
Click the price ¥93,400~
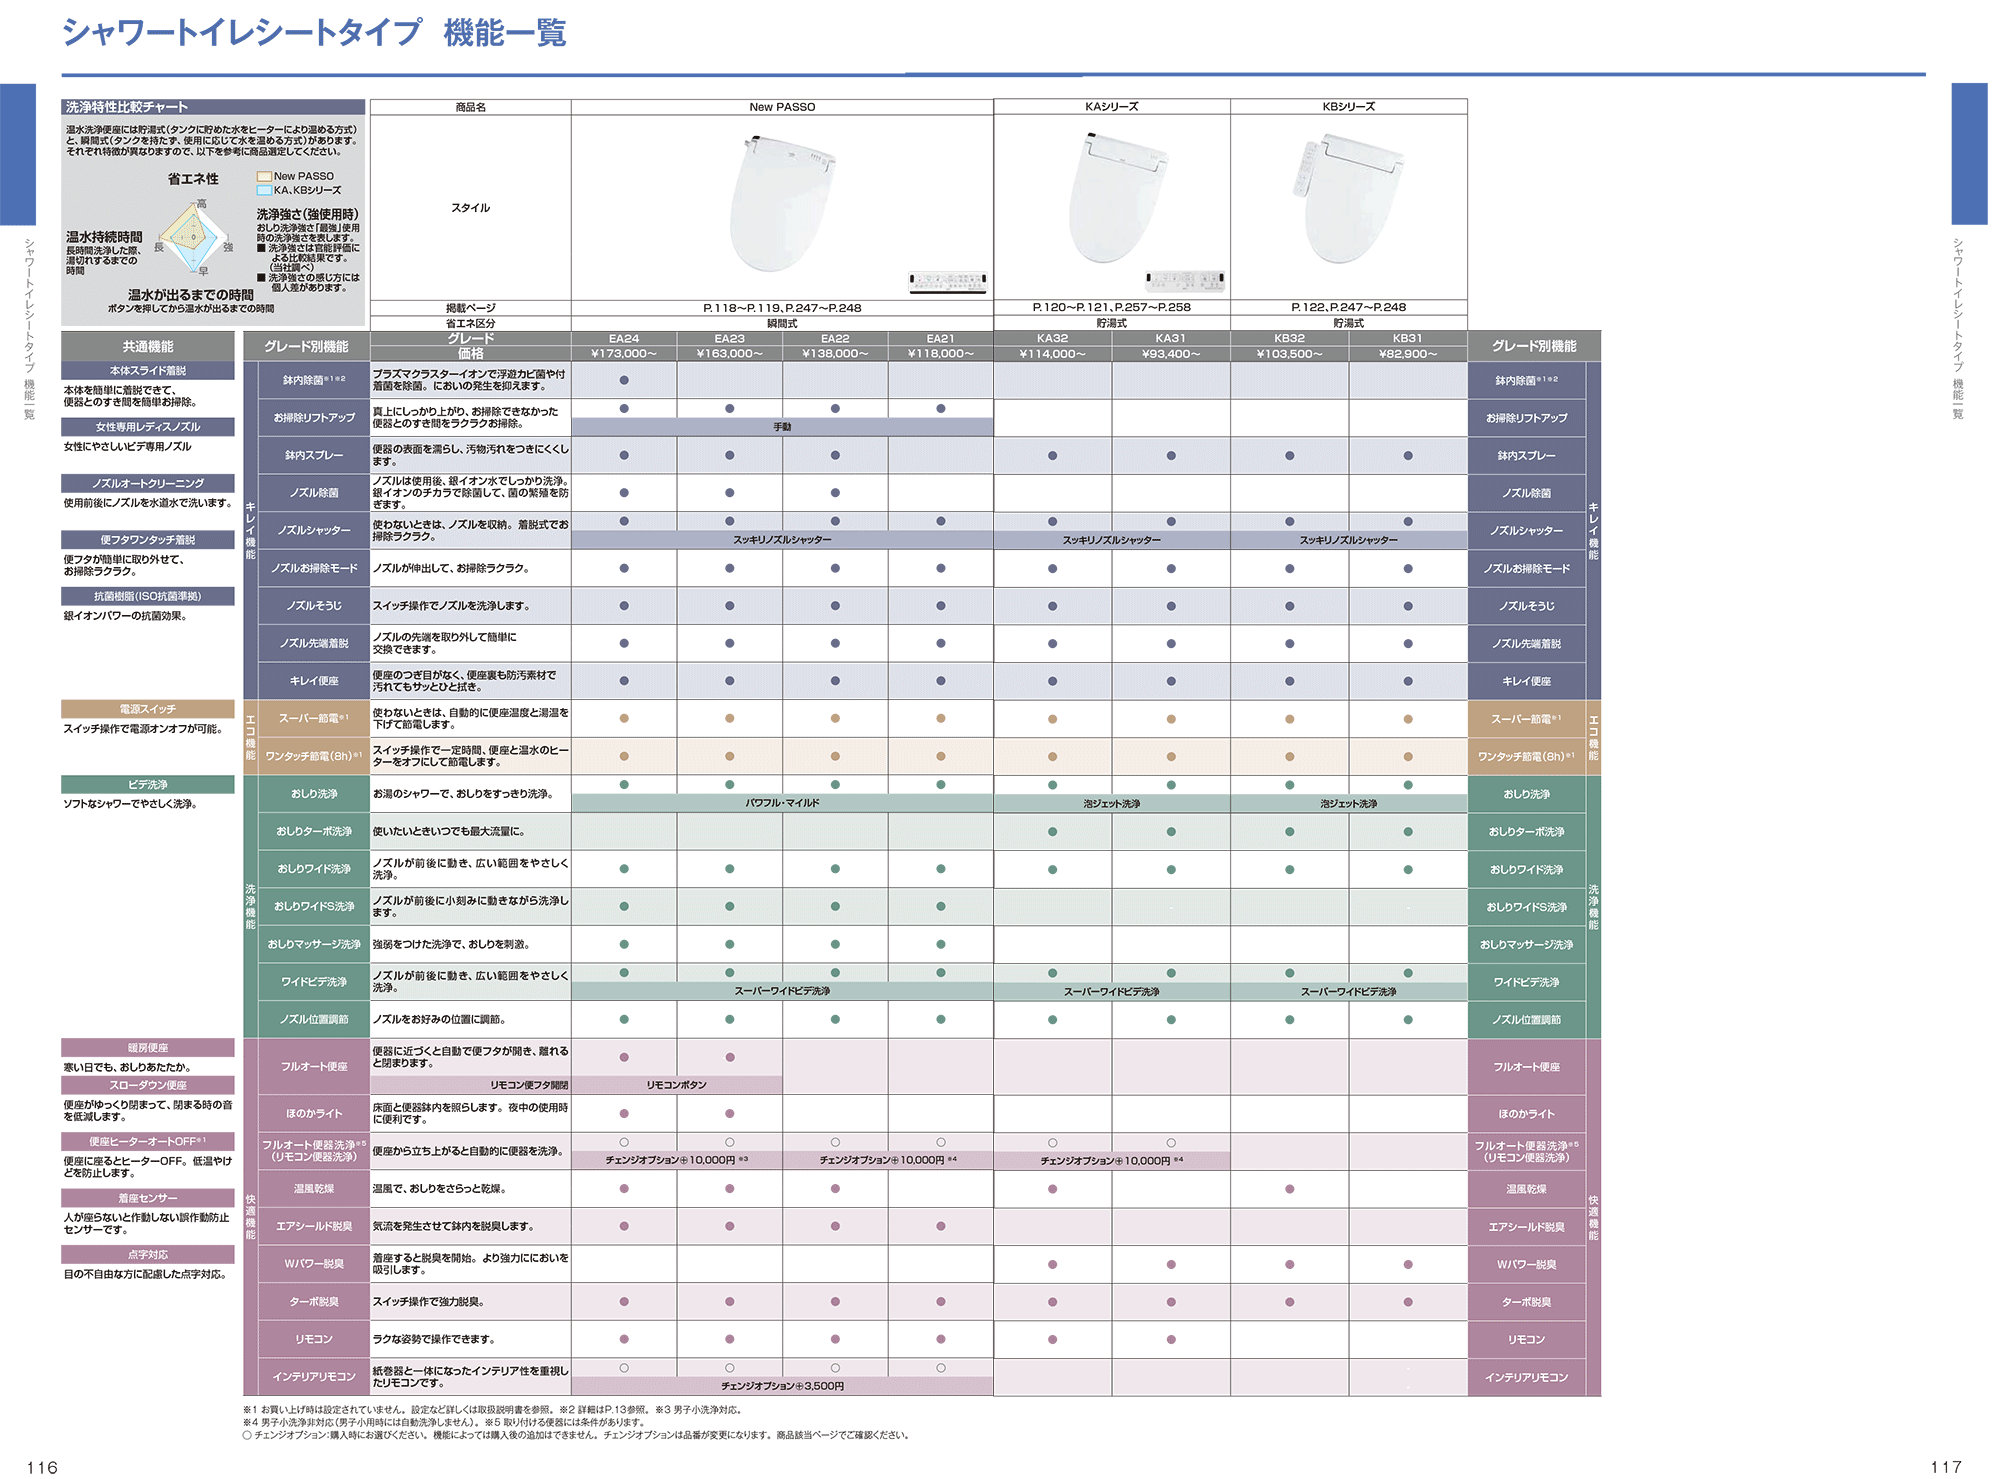[1171, 354]
